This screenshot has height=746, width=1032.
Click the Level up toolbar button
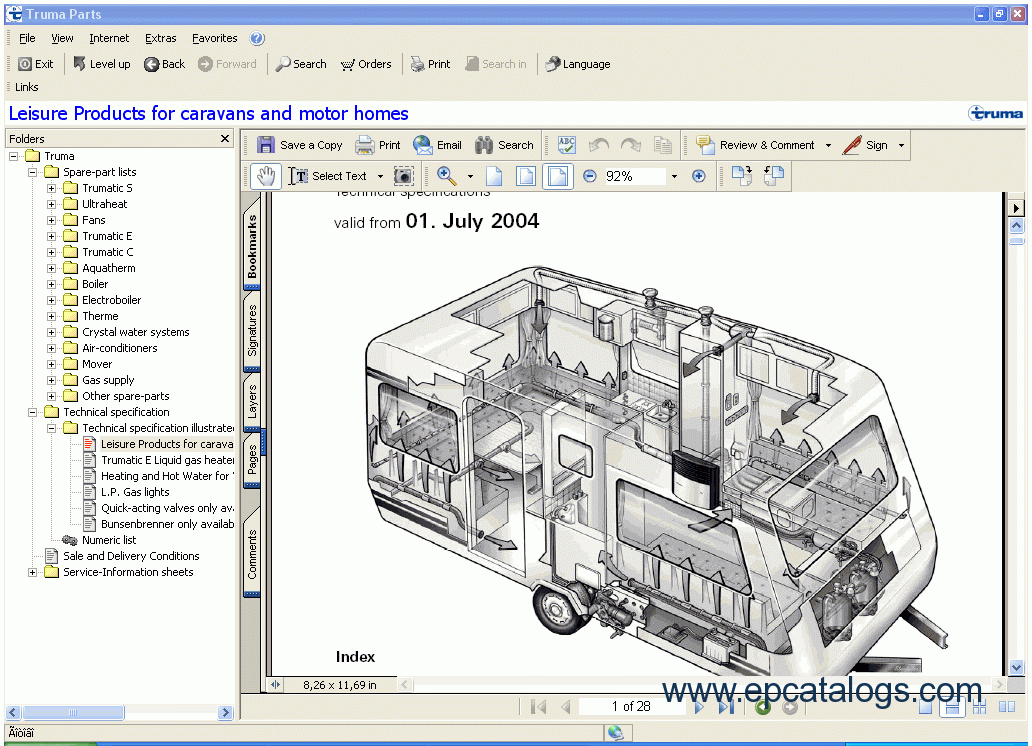101,64
